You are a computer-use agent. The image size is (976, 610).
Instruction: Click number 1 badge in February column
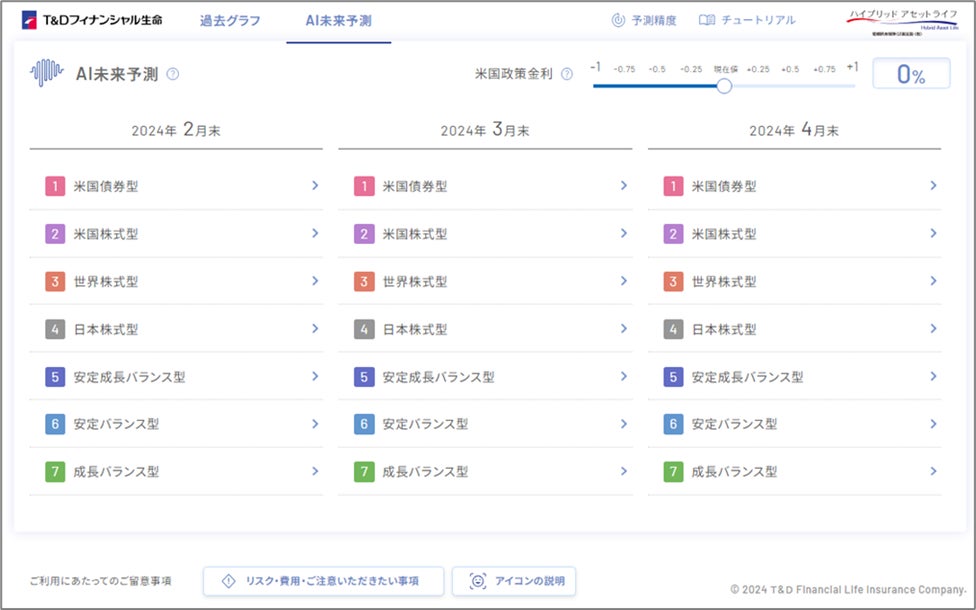tap(54, 186)
